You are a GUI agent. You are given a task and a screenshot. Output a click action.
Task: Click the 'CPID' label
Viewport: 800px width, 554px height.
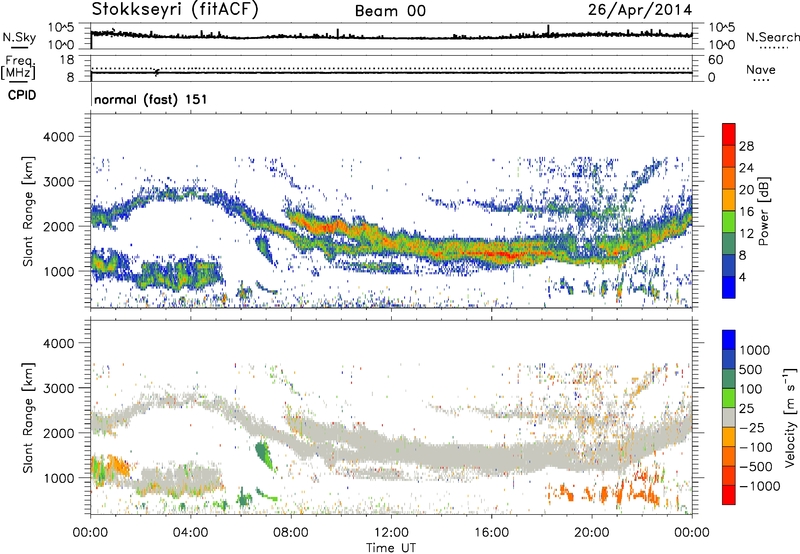click(22, 95)
